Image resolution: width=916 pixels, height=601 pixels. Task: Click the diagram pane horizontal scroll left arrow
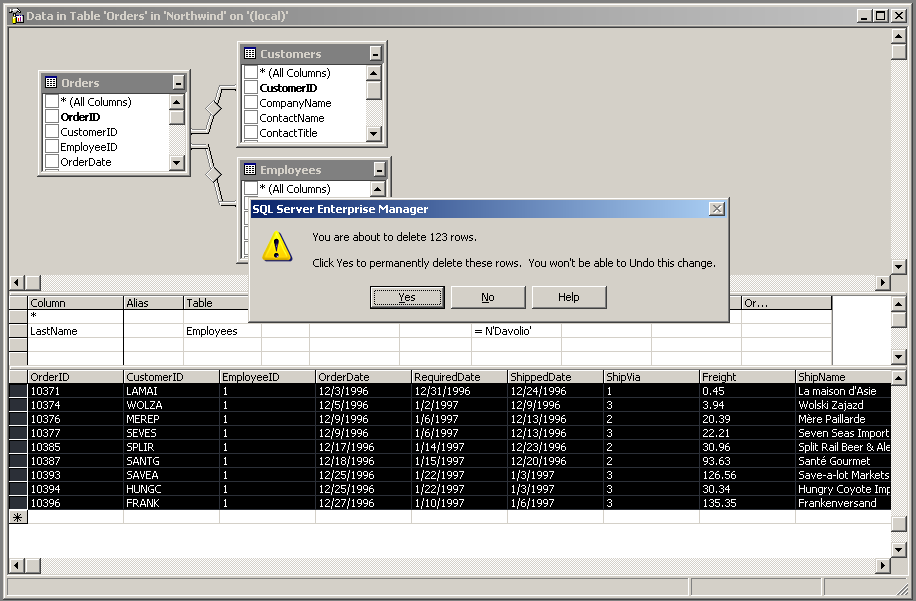tap(16, 283)
